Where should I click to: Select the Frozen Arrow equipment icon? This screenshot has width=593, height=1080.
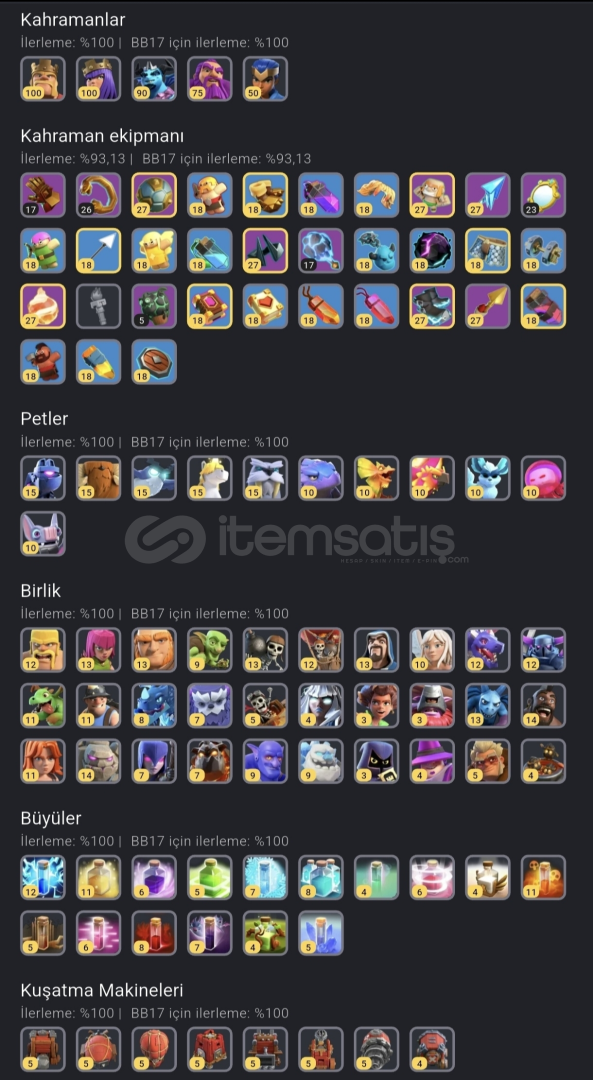coord(488,195)
